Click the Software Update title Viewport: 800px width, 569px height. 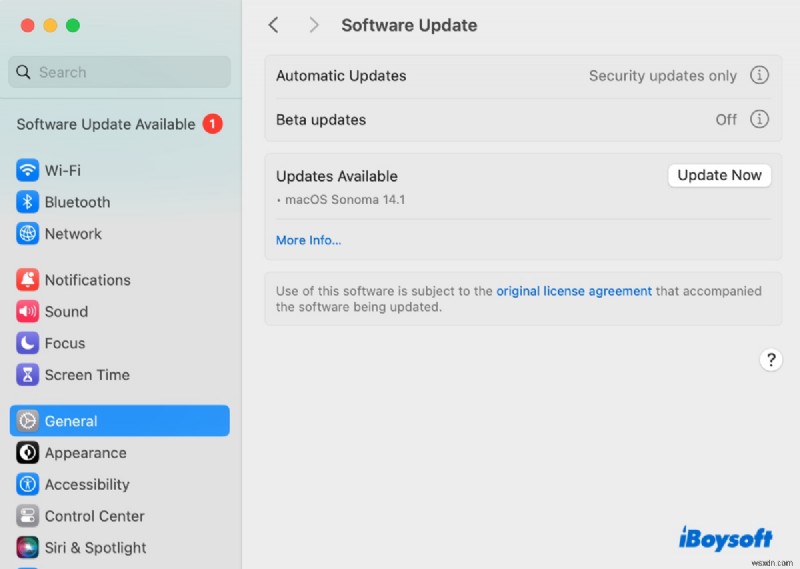pos(409,25)
